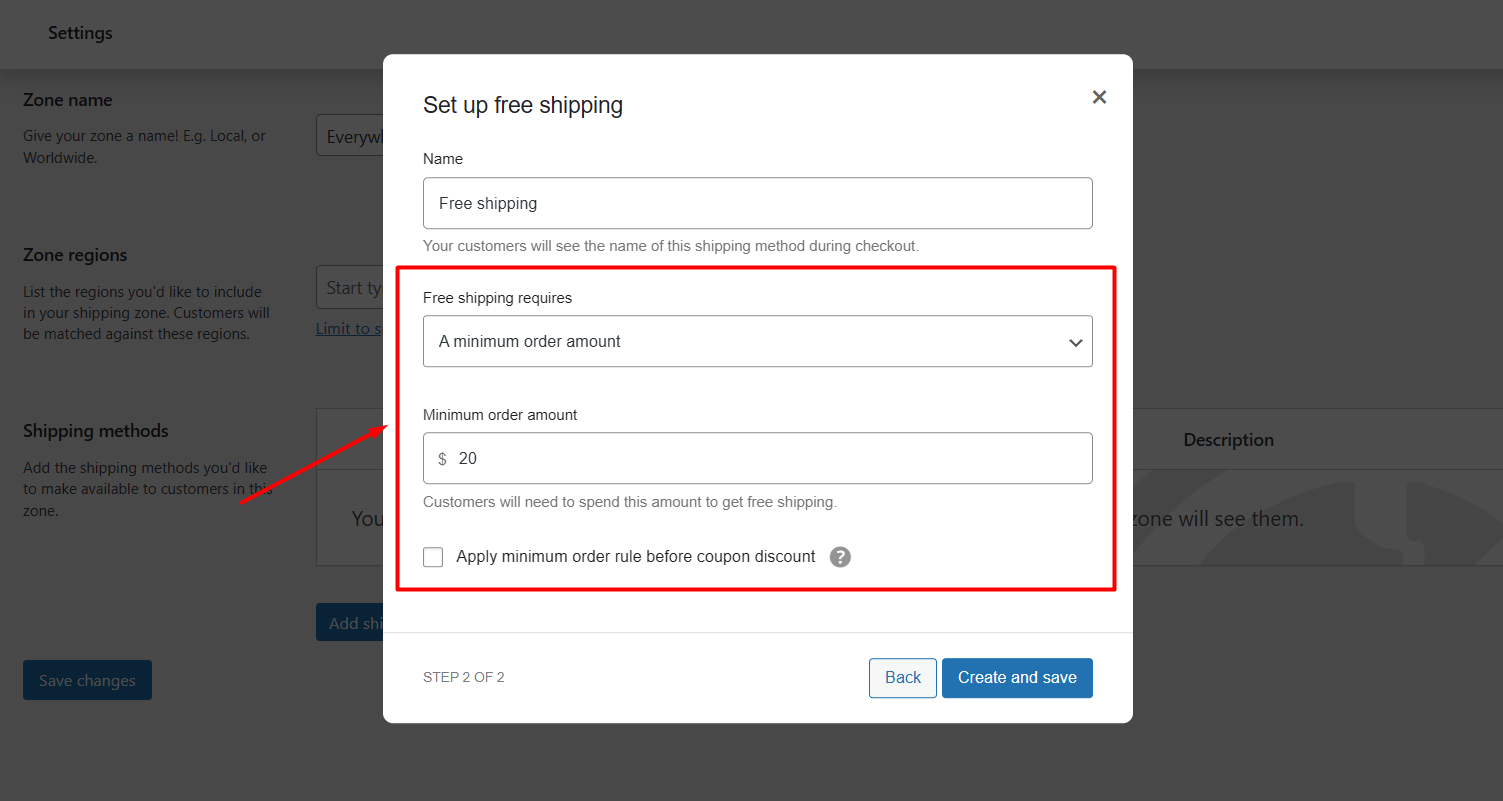This screenshot has height=801, width=1503.
Task: Click the Name field label
Action: 443,159
